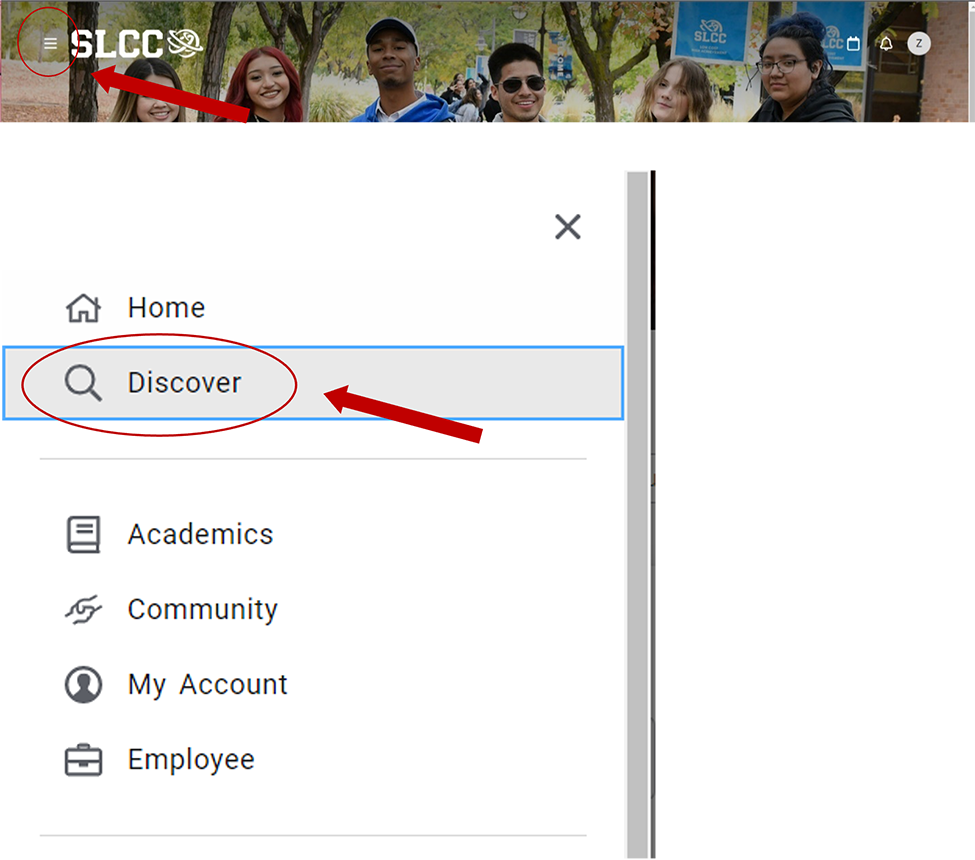Click the navigation panel's vertical scrollbar

pos(637,500)
